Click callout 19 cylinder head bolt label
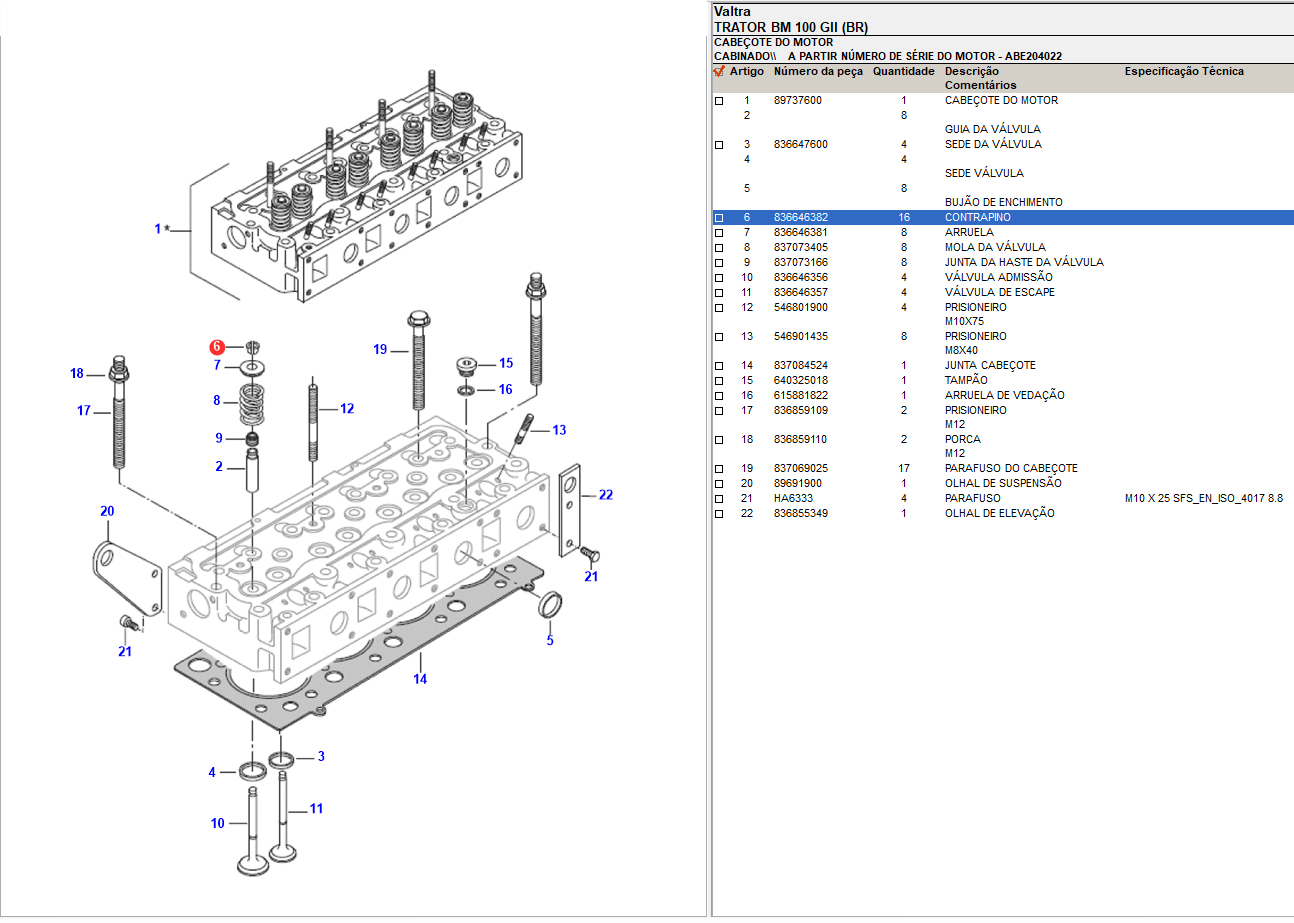 (380, 349)
